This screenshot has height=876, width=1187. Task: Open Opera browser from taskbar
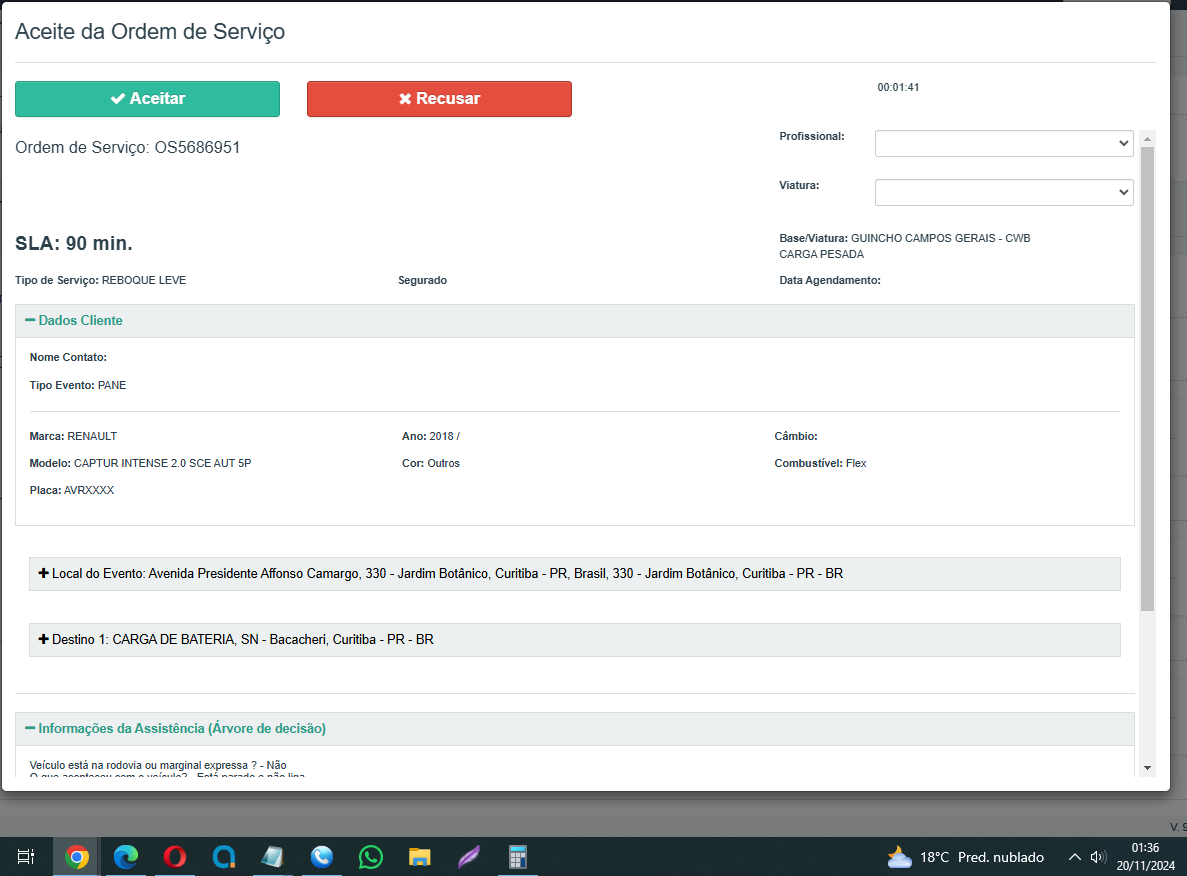[175, 857]
